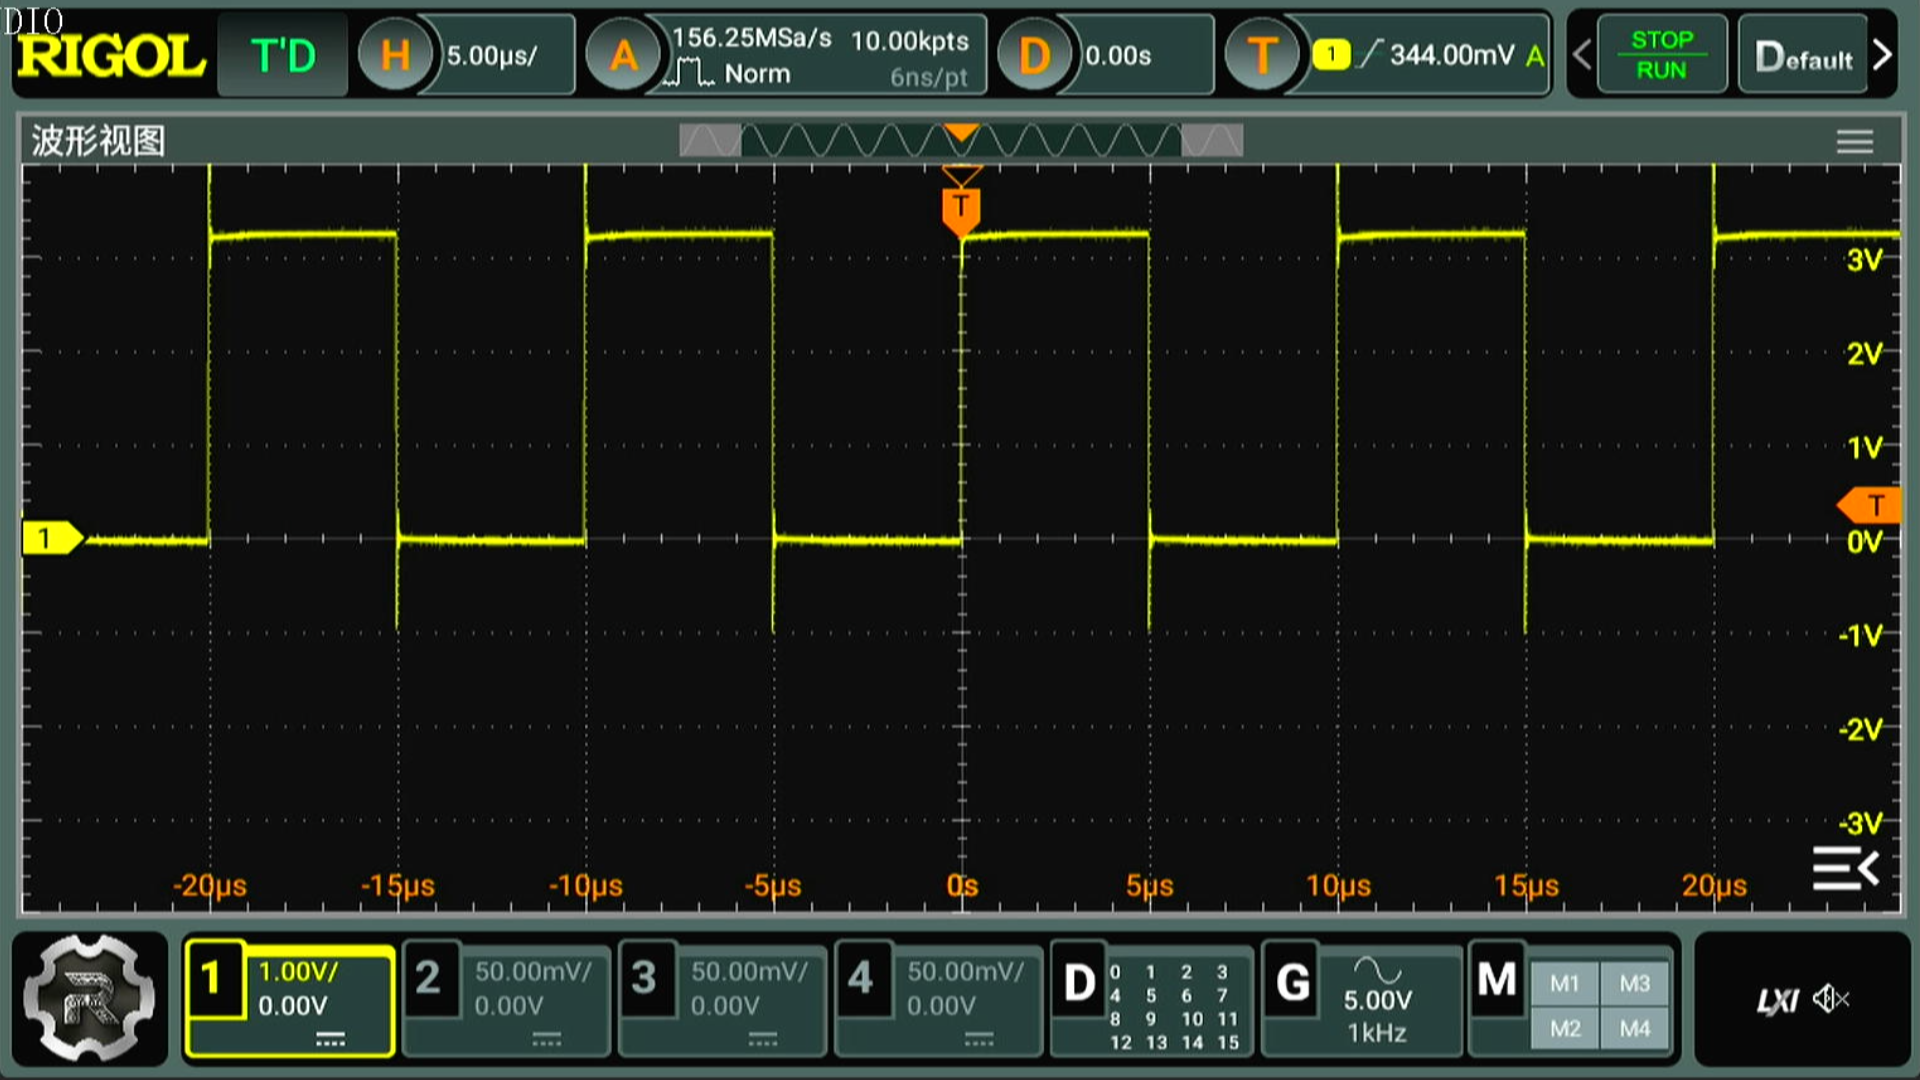Toggle the muted speaker sound icon
Screen dimensions: 1920x1080
(1831, 998)
